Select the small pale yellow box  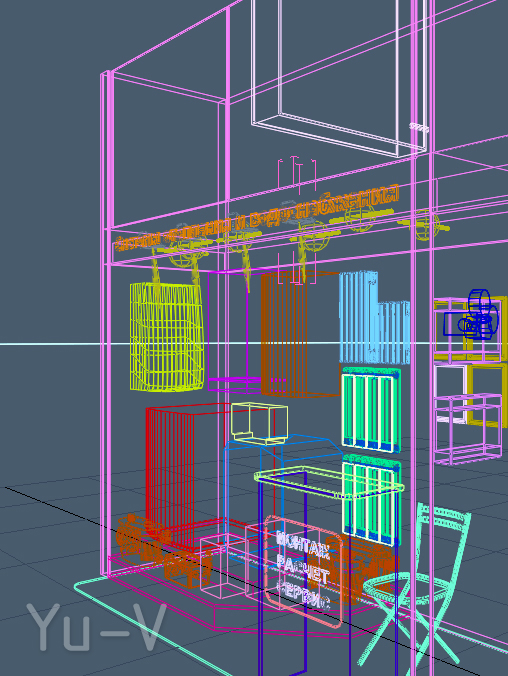pyautogui.click(x=259, y=423)
